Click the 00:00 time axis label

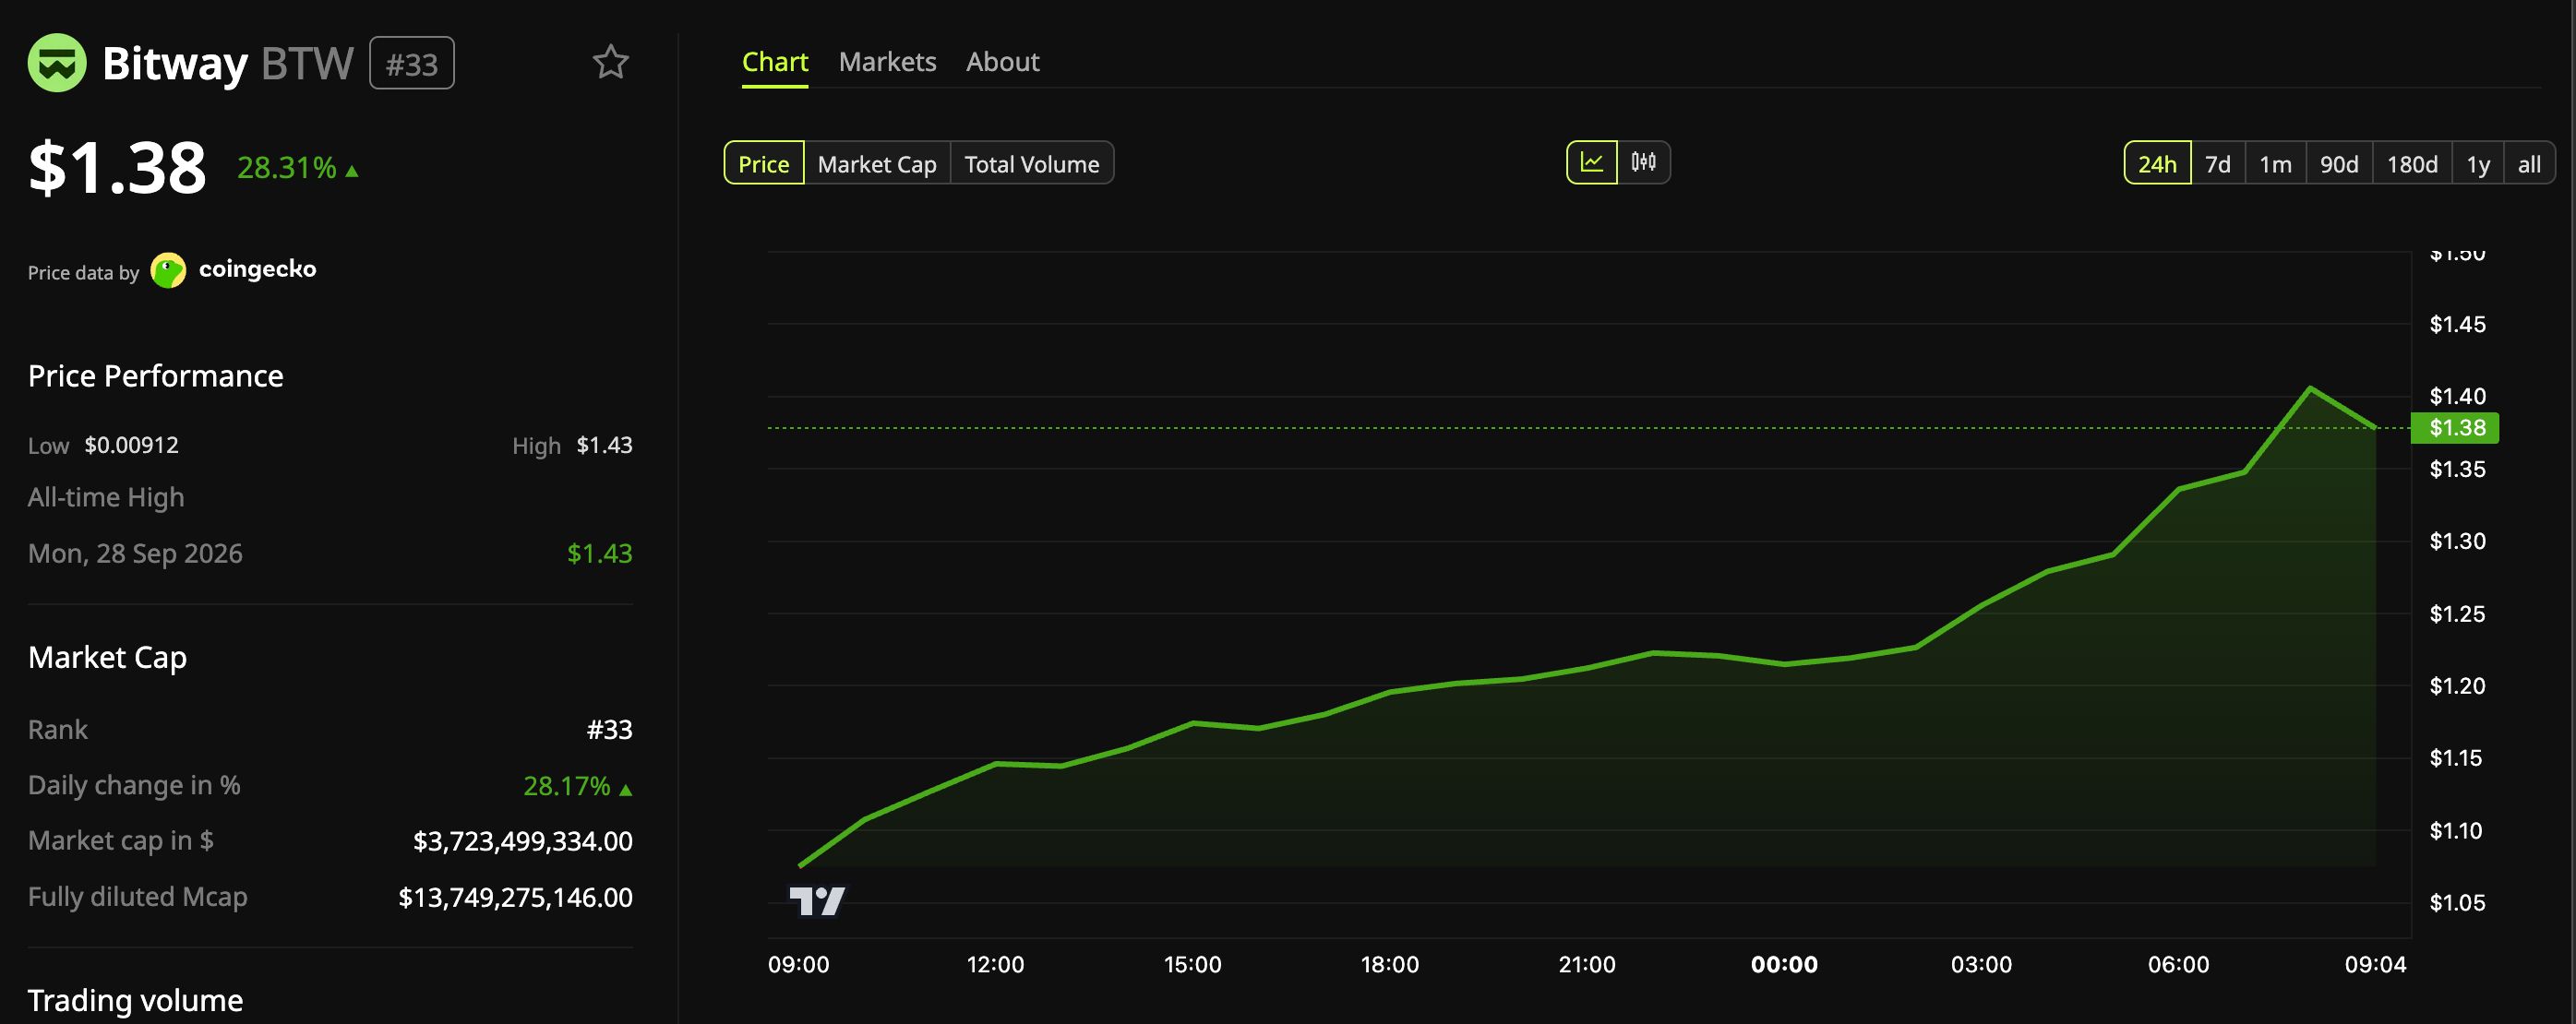pyautogui.click(x=1783, y=964)
